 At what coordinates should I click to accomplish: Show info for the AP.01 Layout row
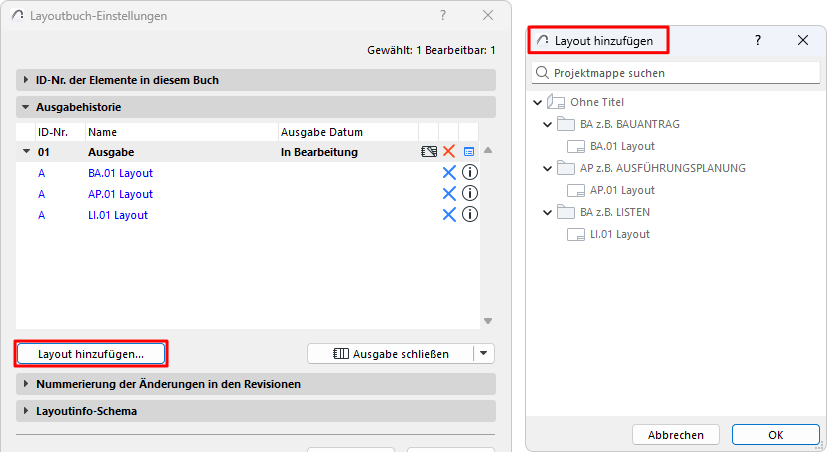469,194
